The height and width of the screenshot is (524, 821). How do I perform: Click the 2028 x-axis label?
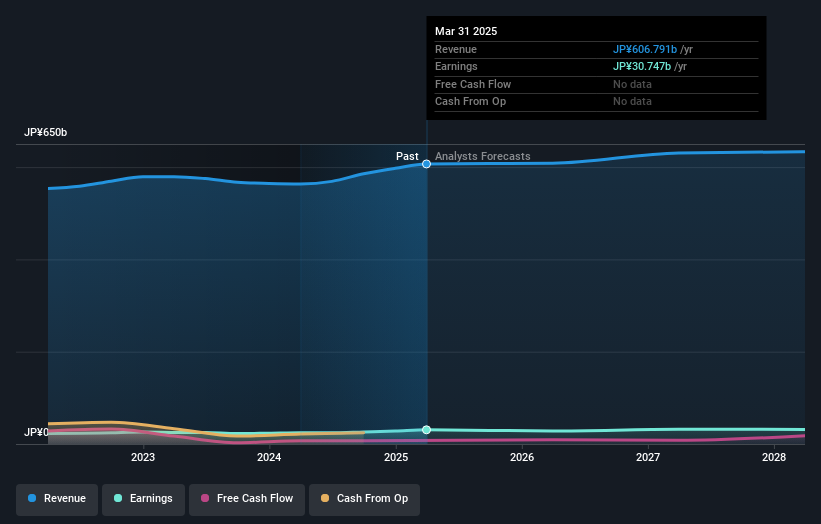tap(774, 457)
